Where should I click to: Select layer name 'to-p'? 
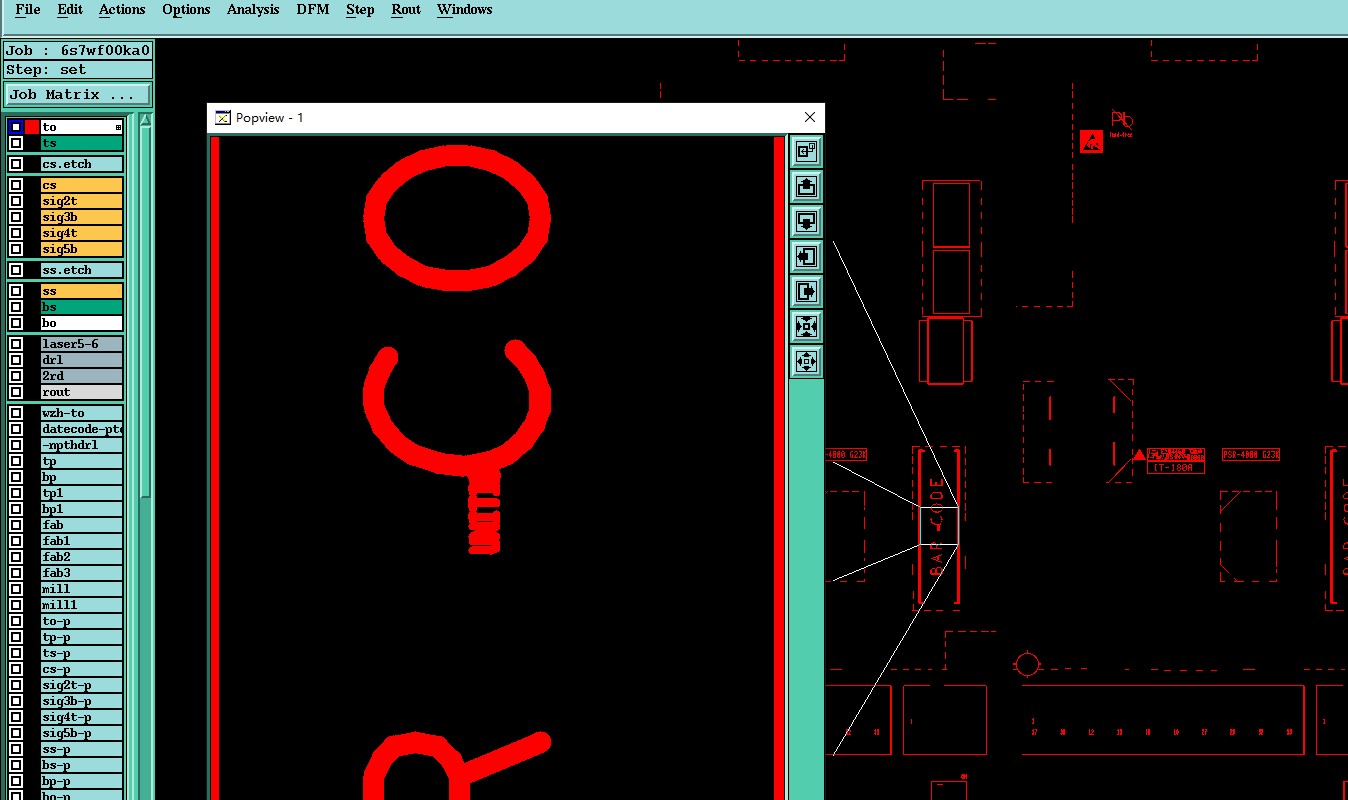pyautogui.click(x=81, y=621)
